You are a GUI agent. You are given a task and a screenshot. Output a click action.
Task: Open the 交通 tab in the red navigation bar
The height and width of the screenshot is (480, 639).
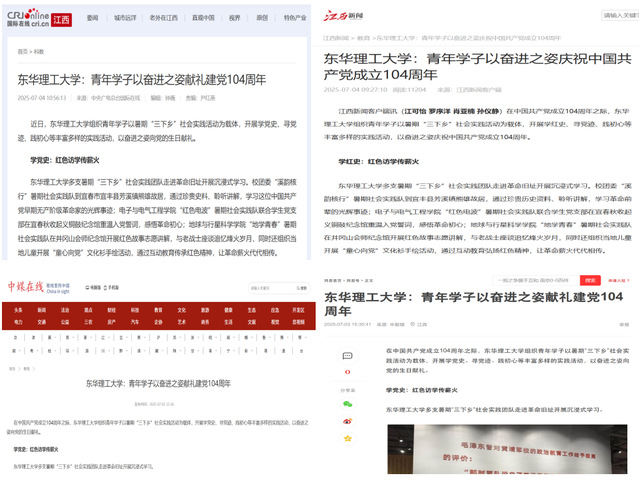(42, 322)
